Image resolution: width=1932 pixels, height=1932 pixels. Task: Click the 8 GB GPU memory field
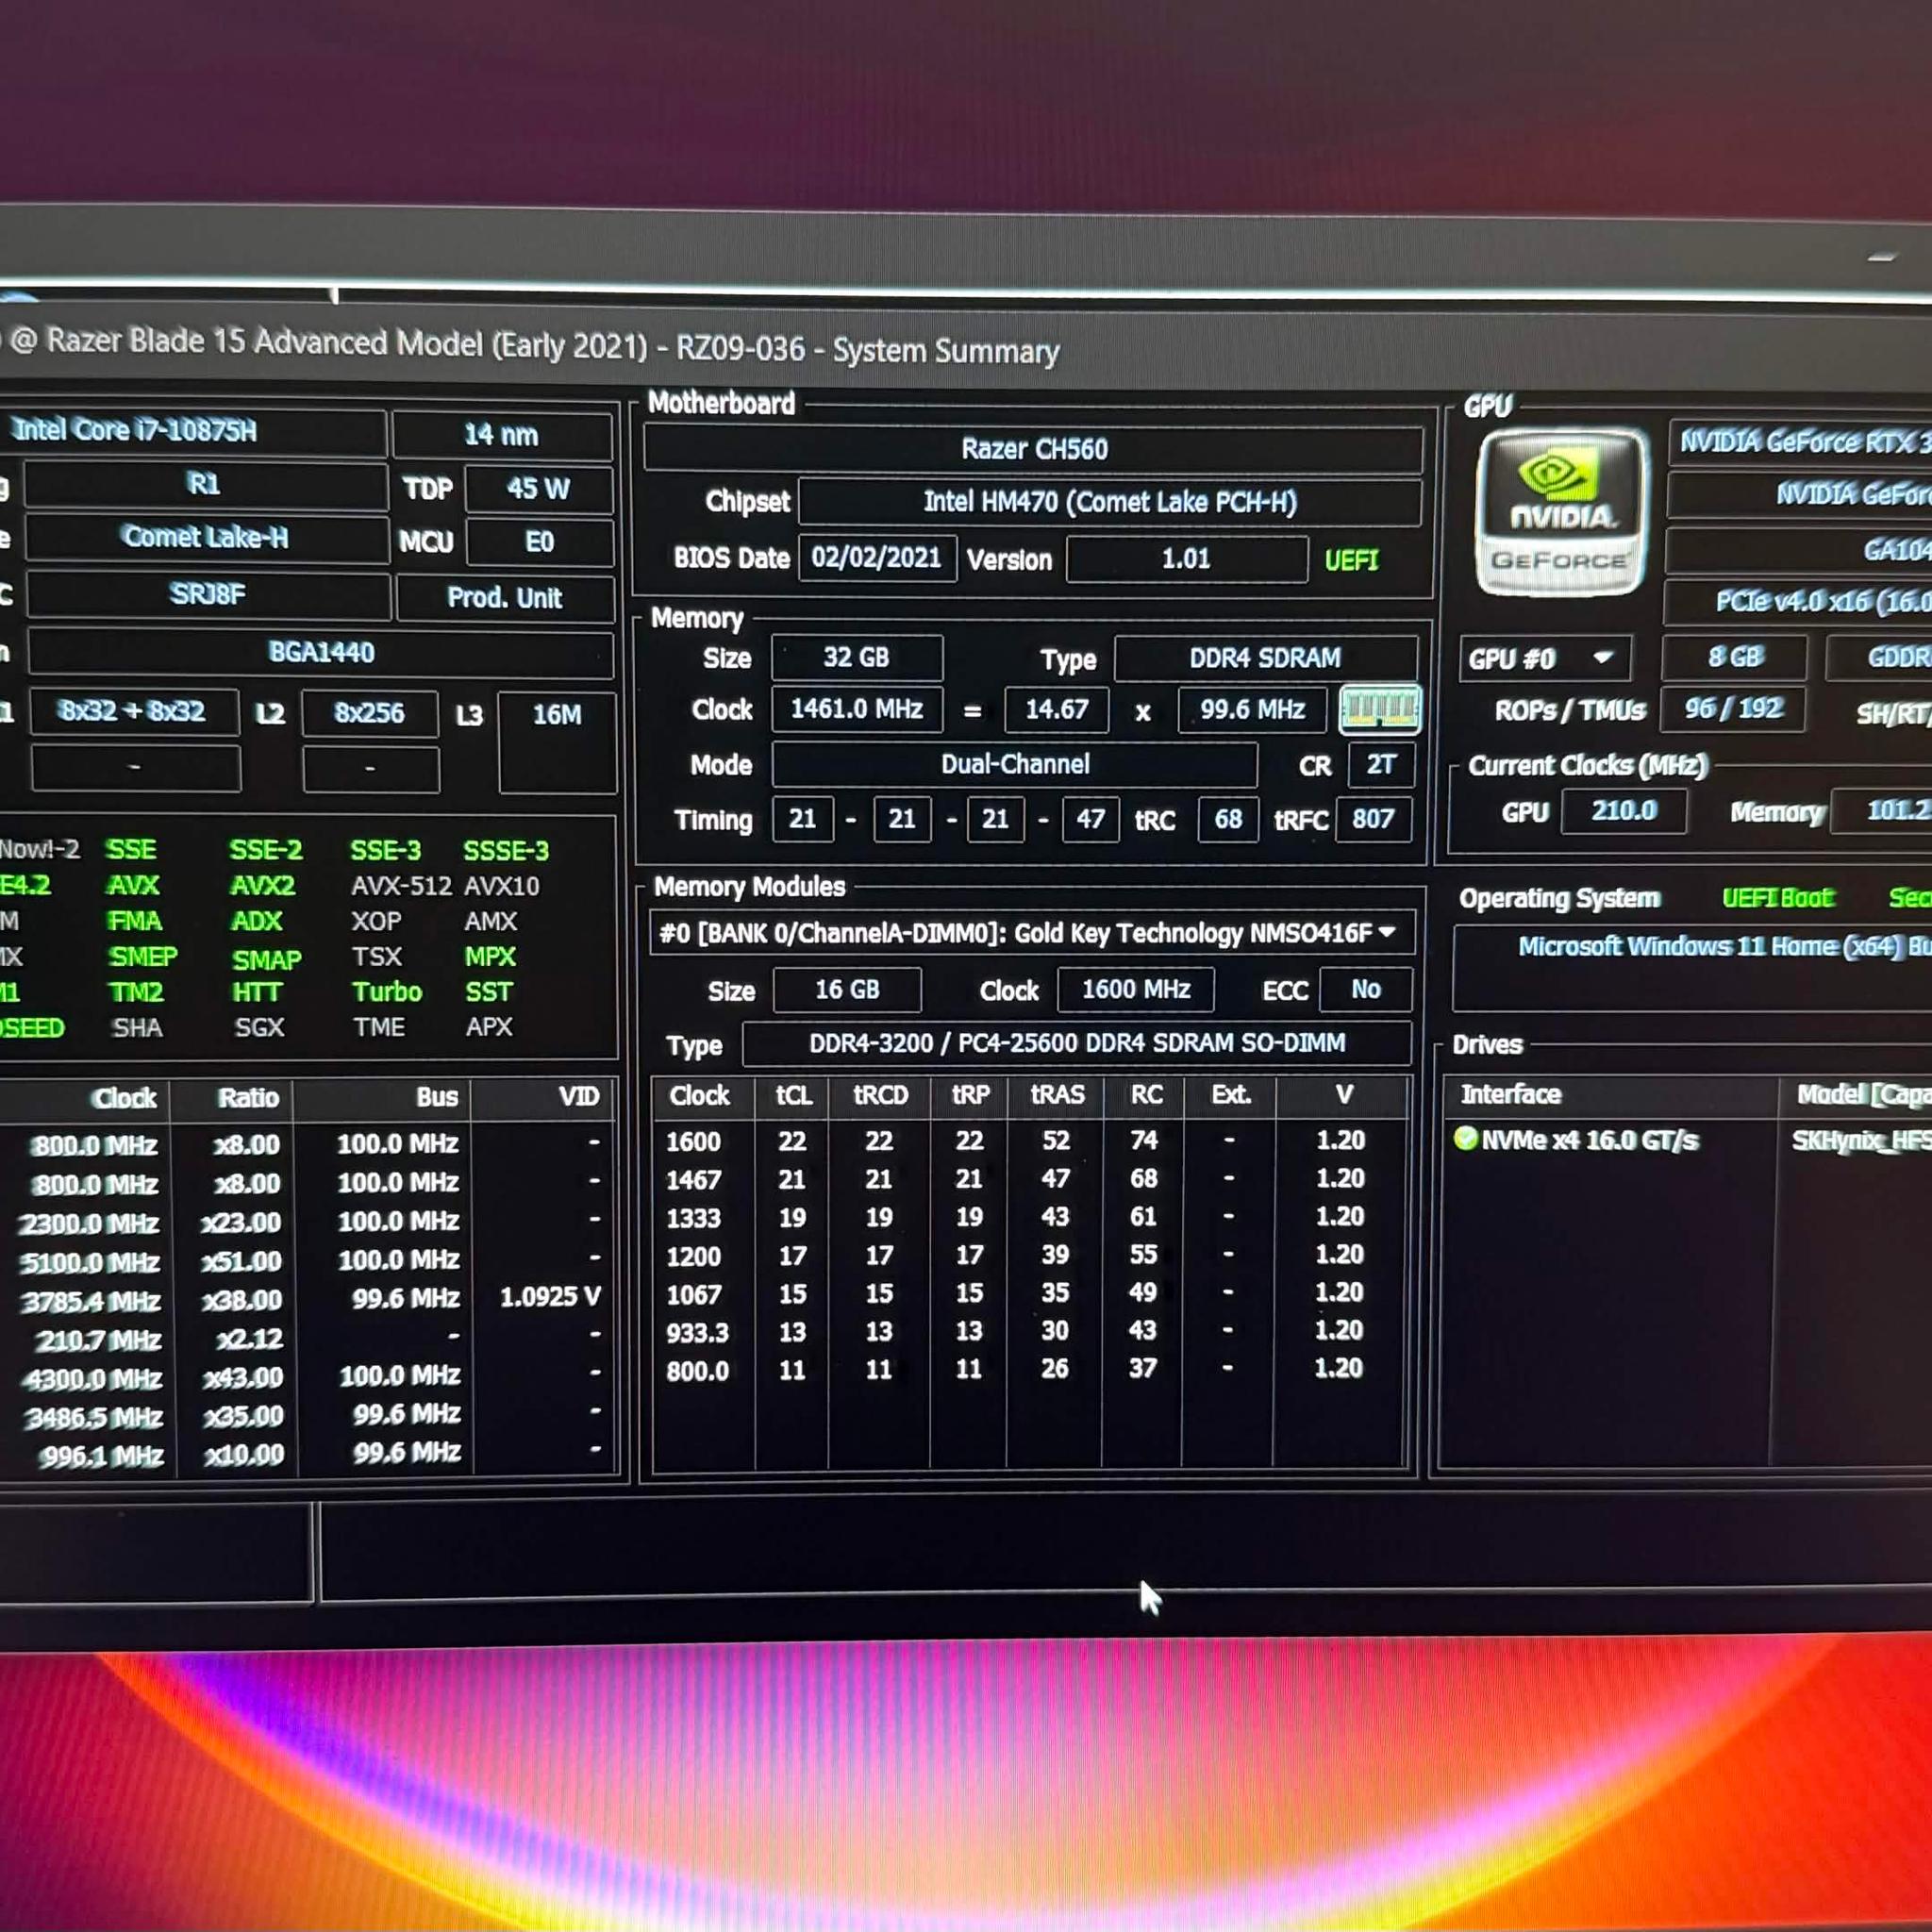pyautogui.click(x=1734, y=657)
